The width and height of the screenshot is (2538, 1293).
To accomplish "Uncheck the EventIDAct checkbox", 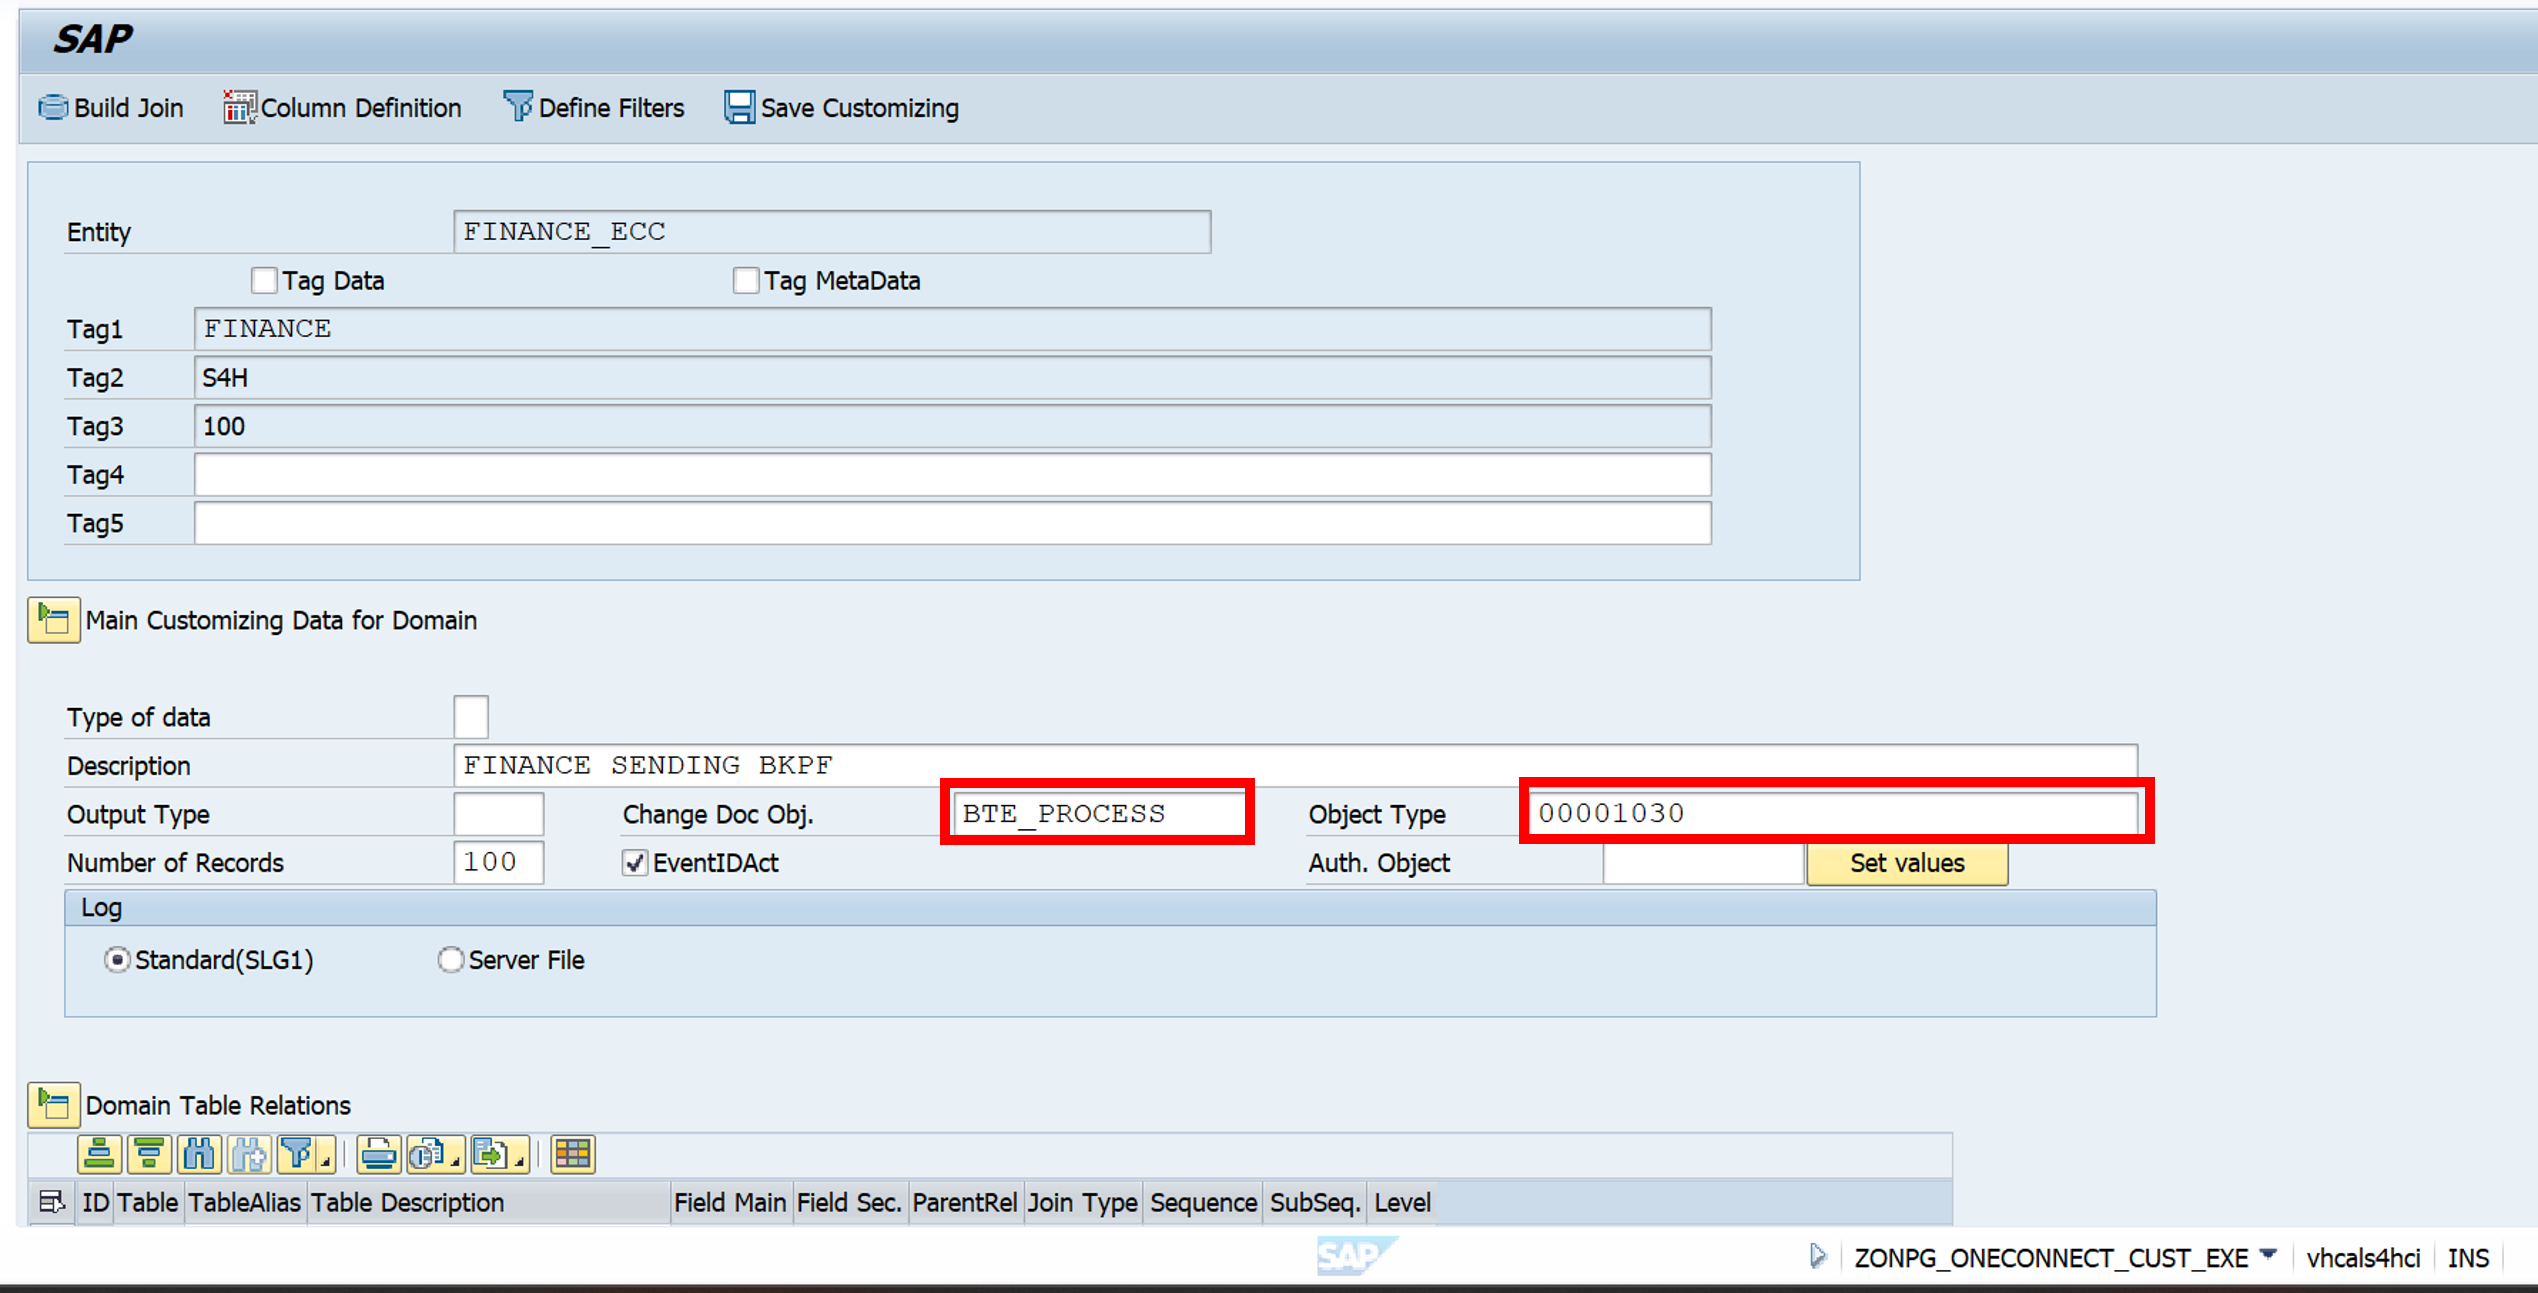I will pyautogui.click(x=634, y=863).
